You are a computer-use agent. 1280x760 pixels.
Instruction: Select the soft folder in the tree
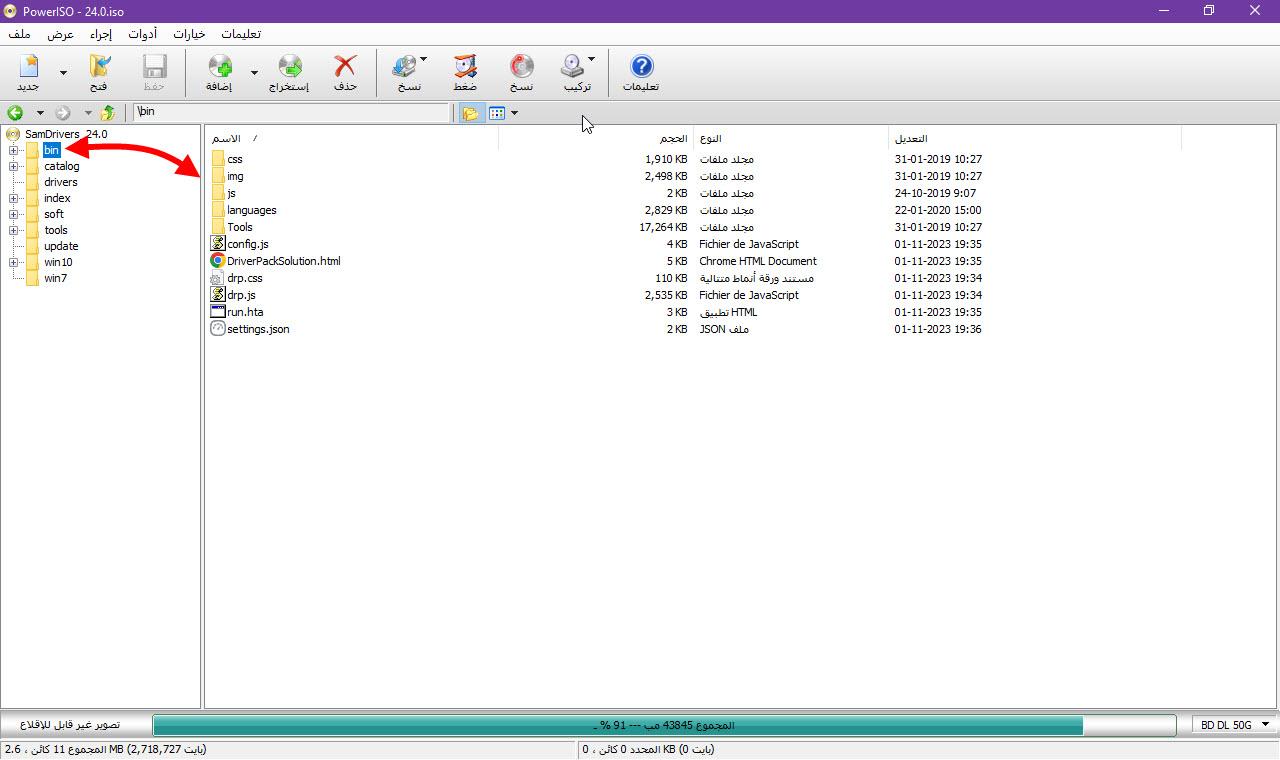[54, 214]
